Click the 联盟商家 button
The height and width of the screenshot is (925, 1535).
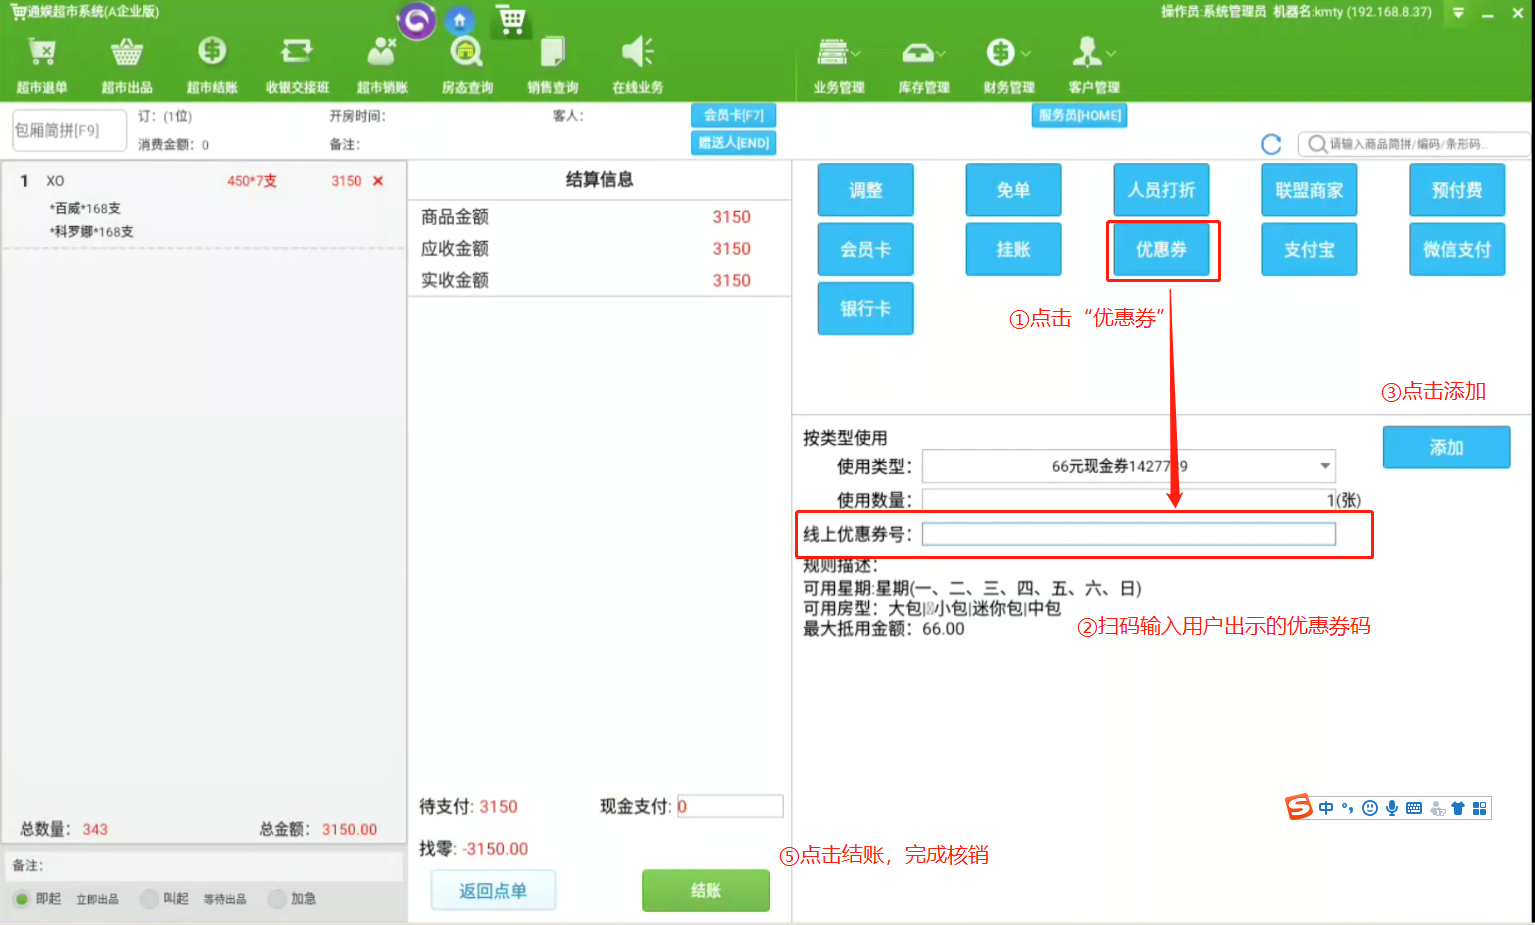click(1309, 190)
